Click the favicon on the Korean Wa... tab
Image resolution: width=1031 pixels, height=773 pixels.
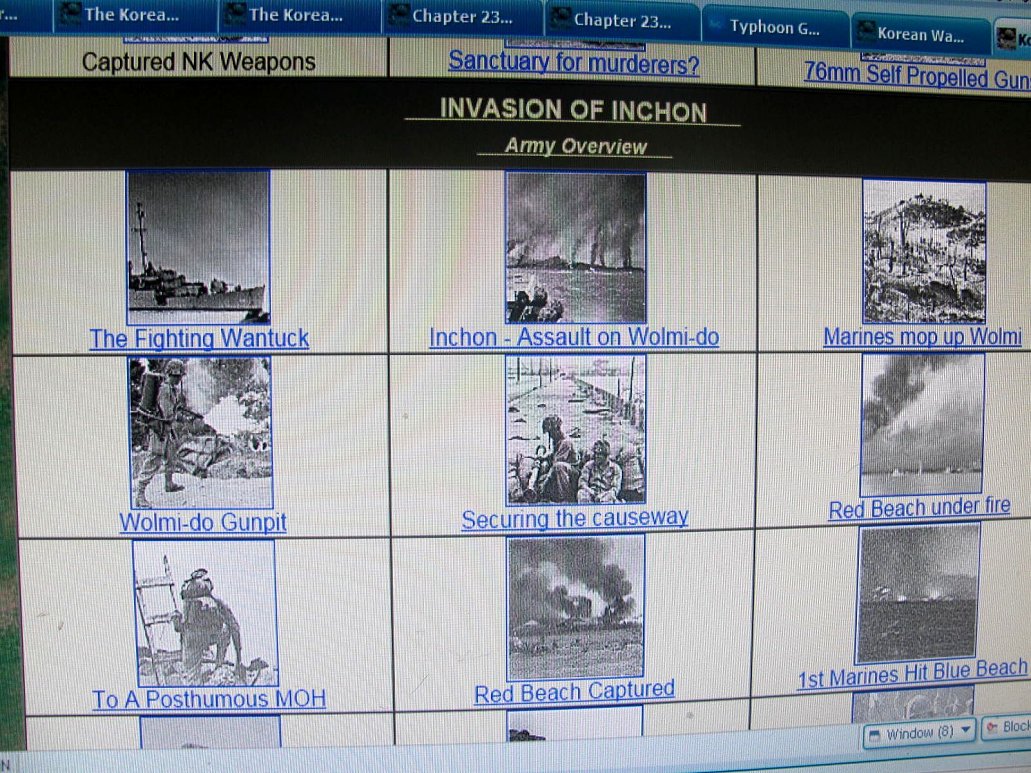(867, 32)
